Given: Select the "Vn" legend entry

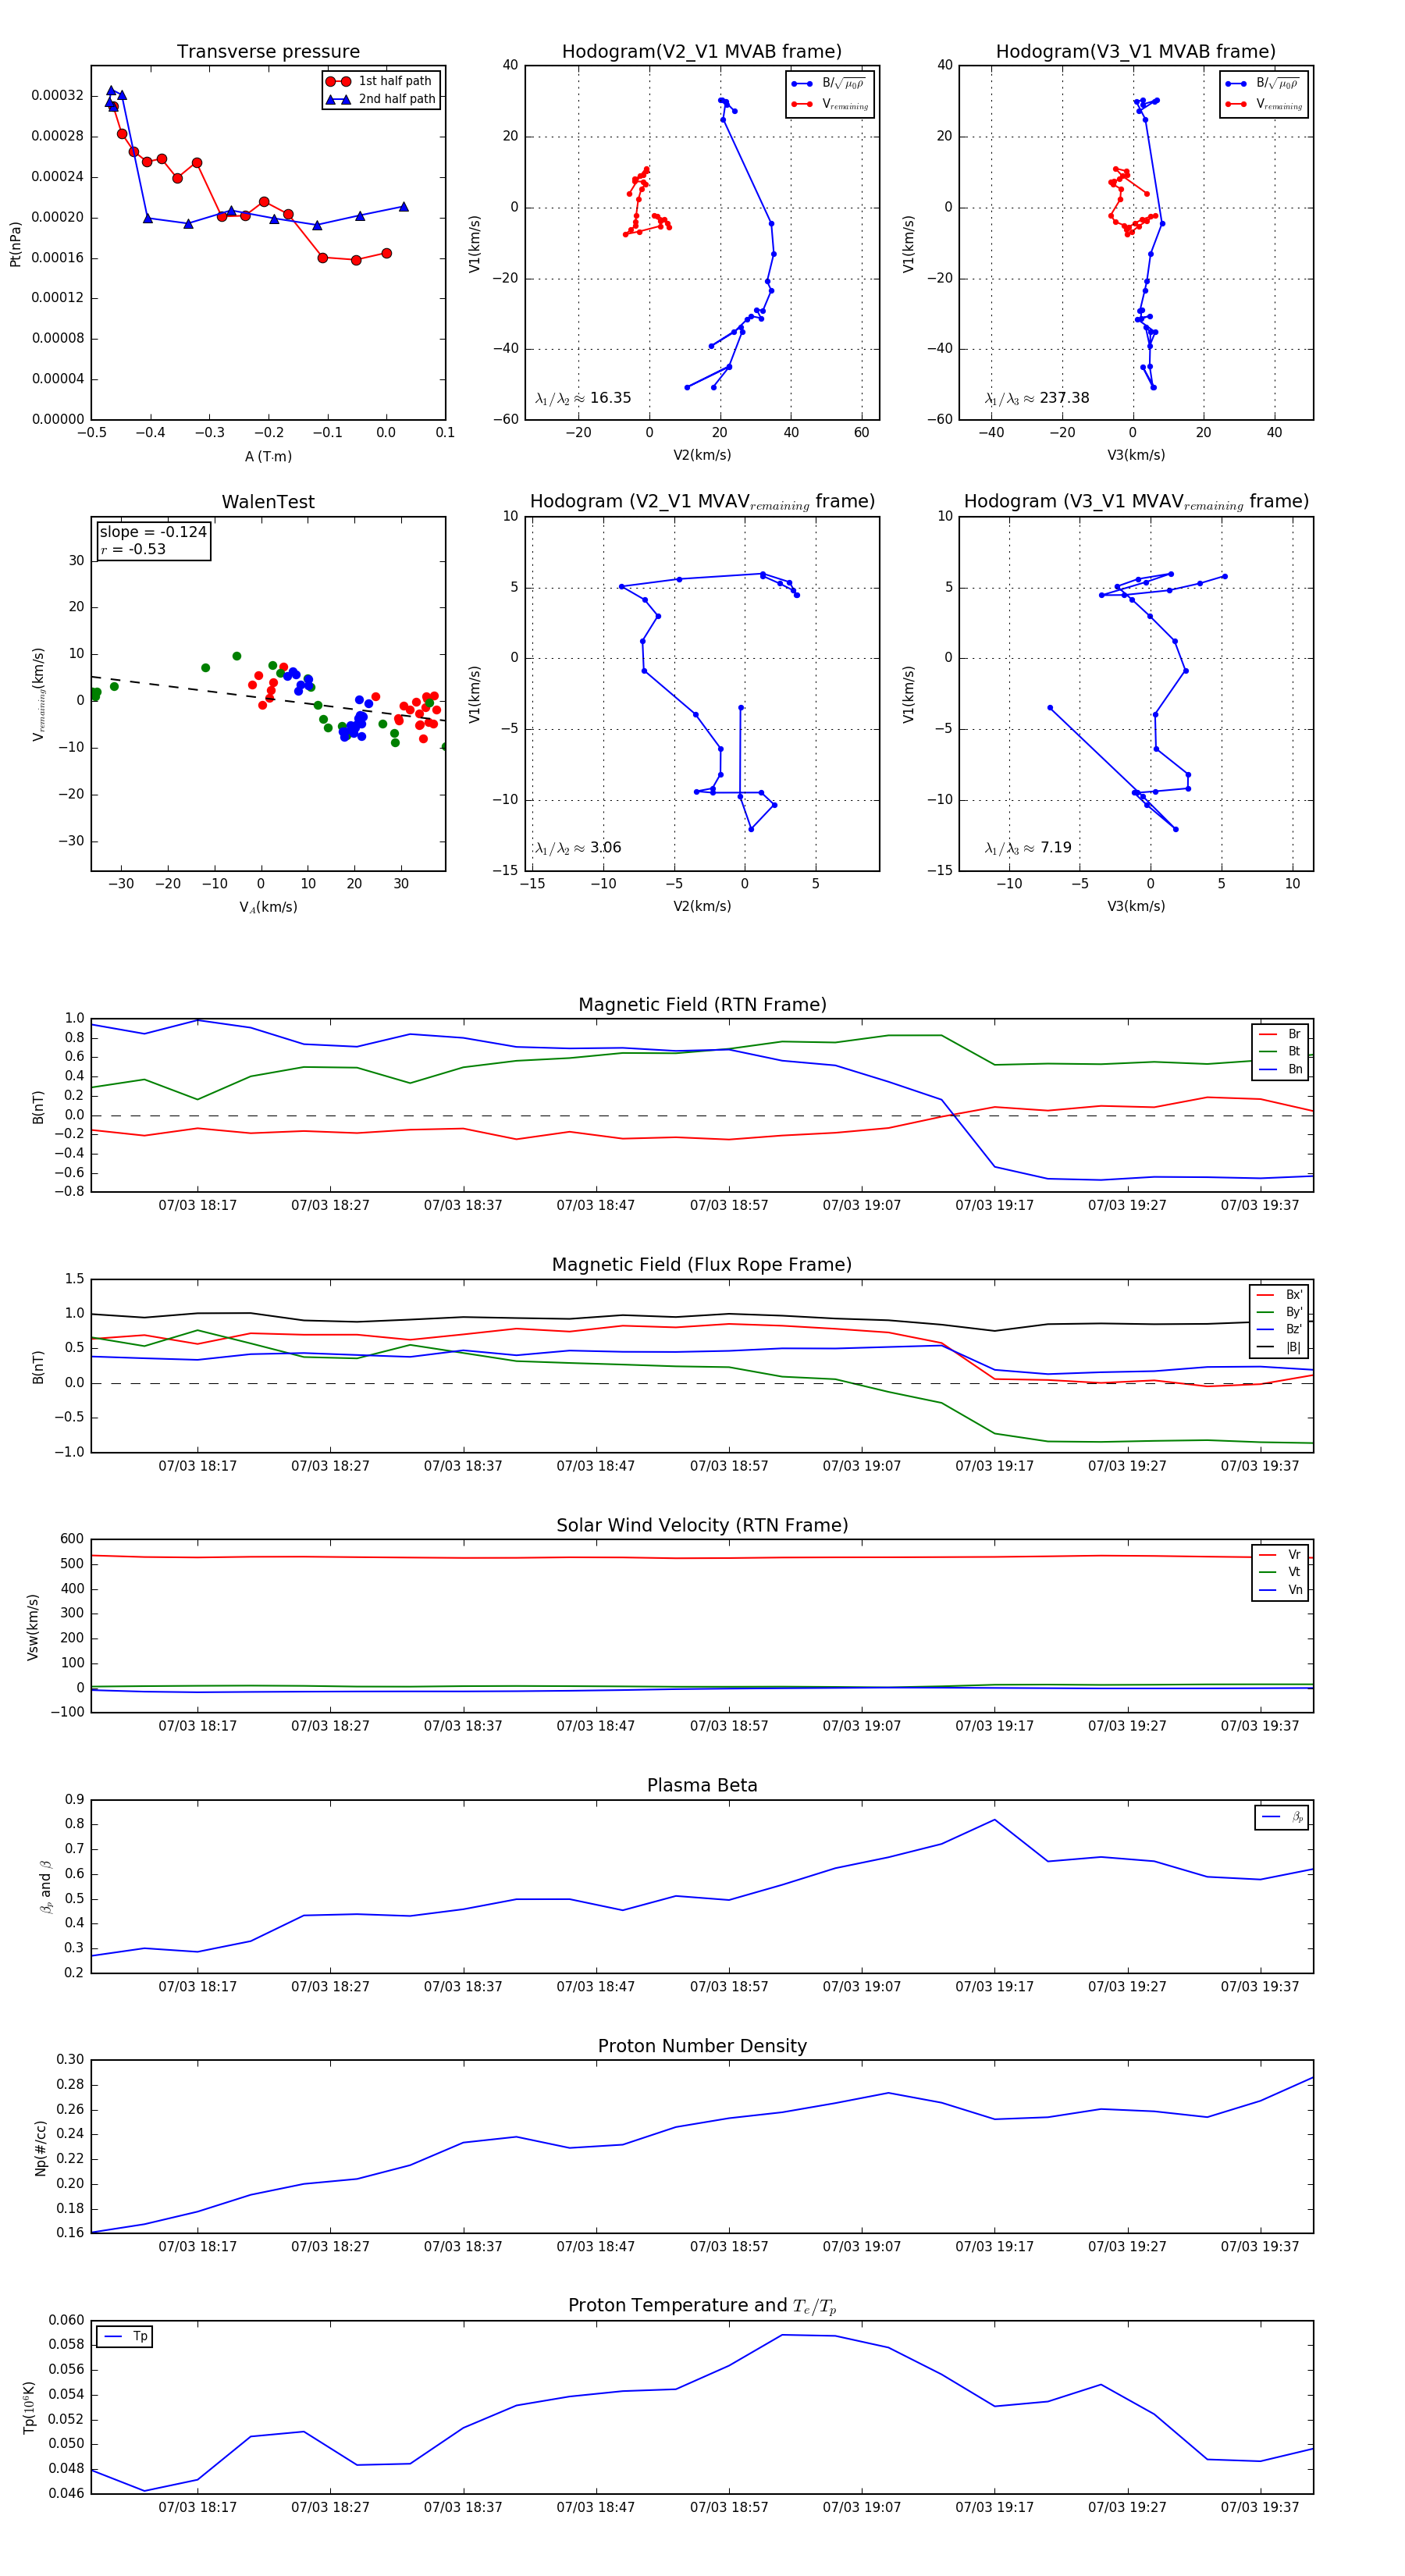Looking at the screenshot, I should point(1280,1590).
